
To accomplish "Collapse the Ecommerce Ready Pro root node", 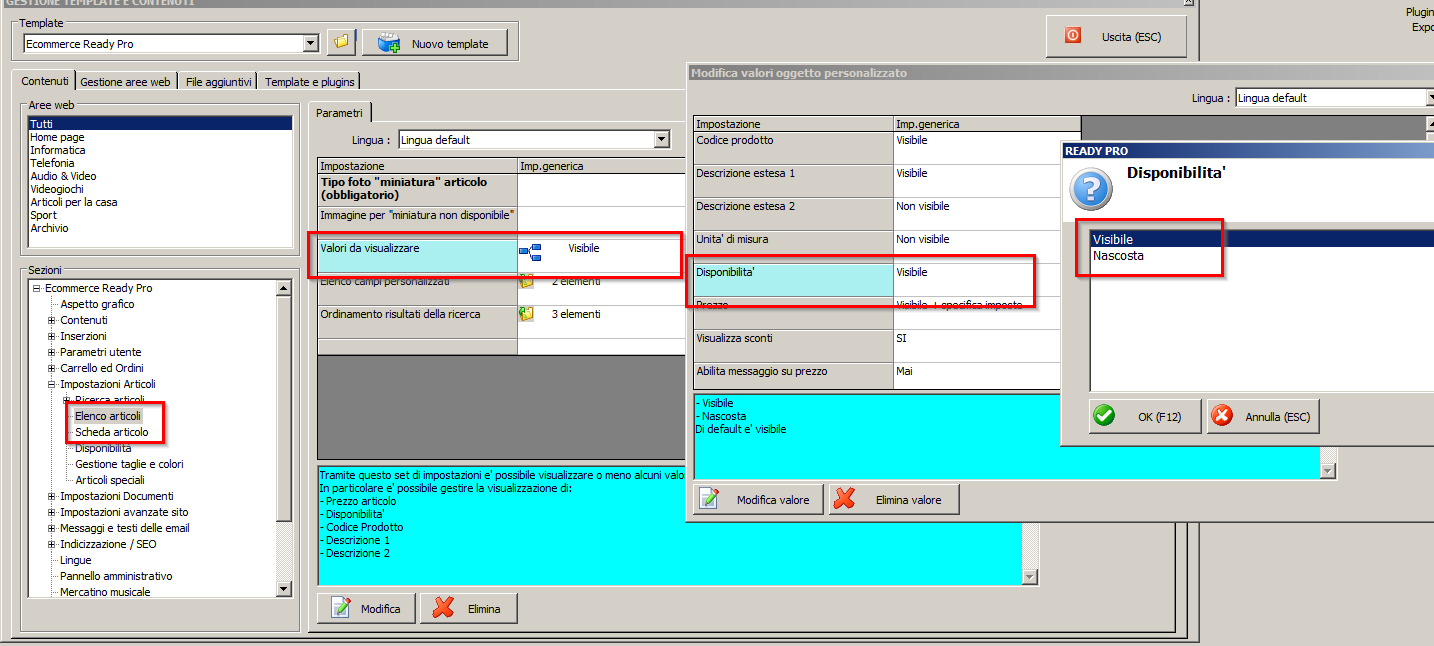I will pos(37,288).
